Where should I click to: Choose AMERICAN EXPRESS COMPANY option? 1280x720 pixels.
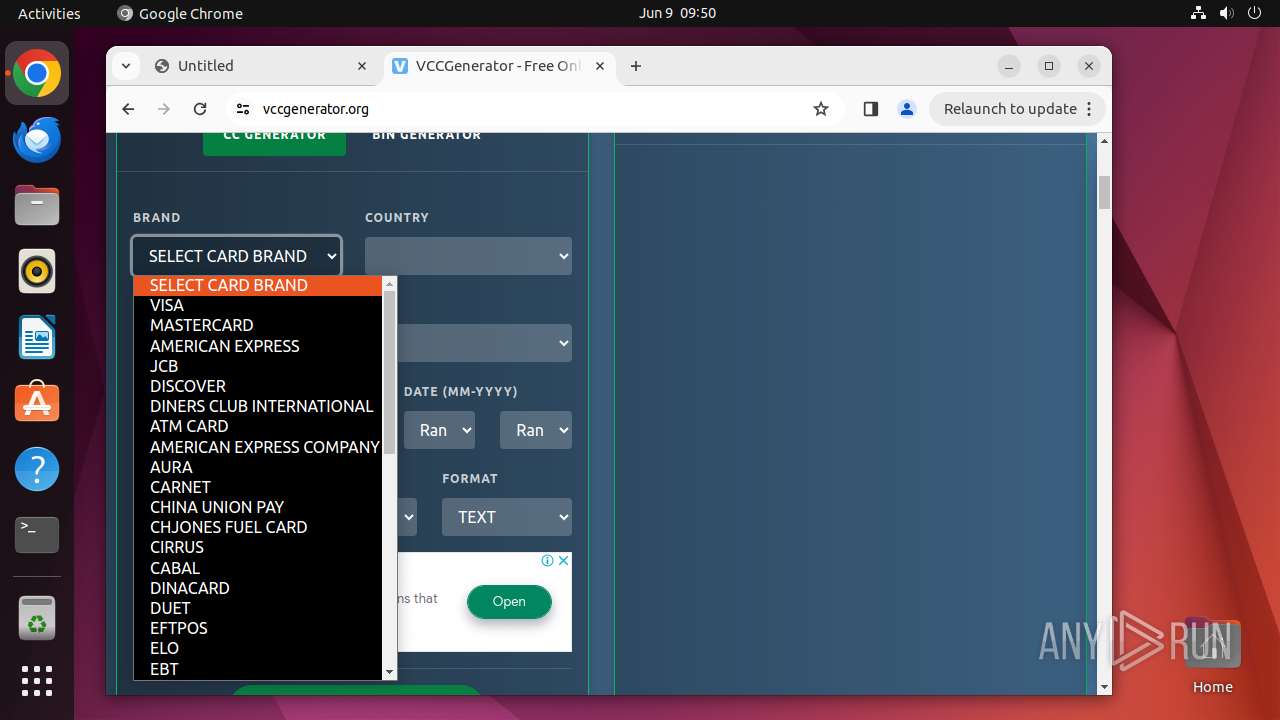click(258, 447)
